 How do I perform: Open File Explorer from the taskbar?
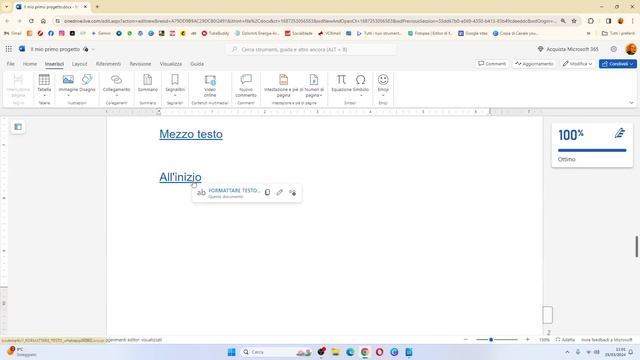[x=336, y=352]
